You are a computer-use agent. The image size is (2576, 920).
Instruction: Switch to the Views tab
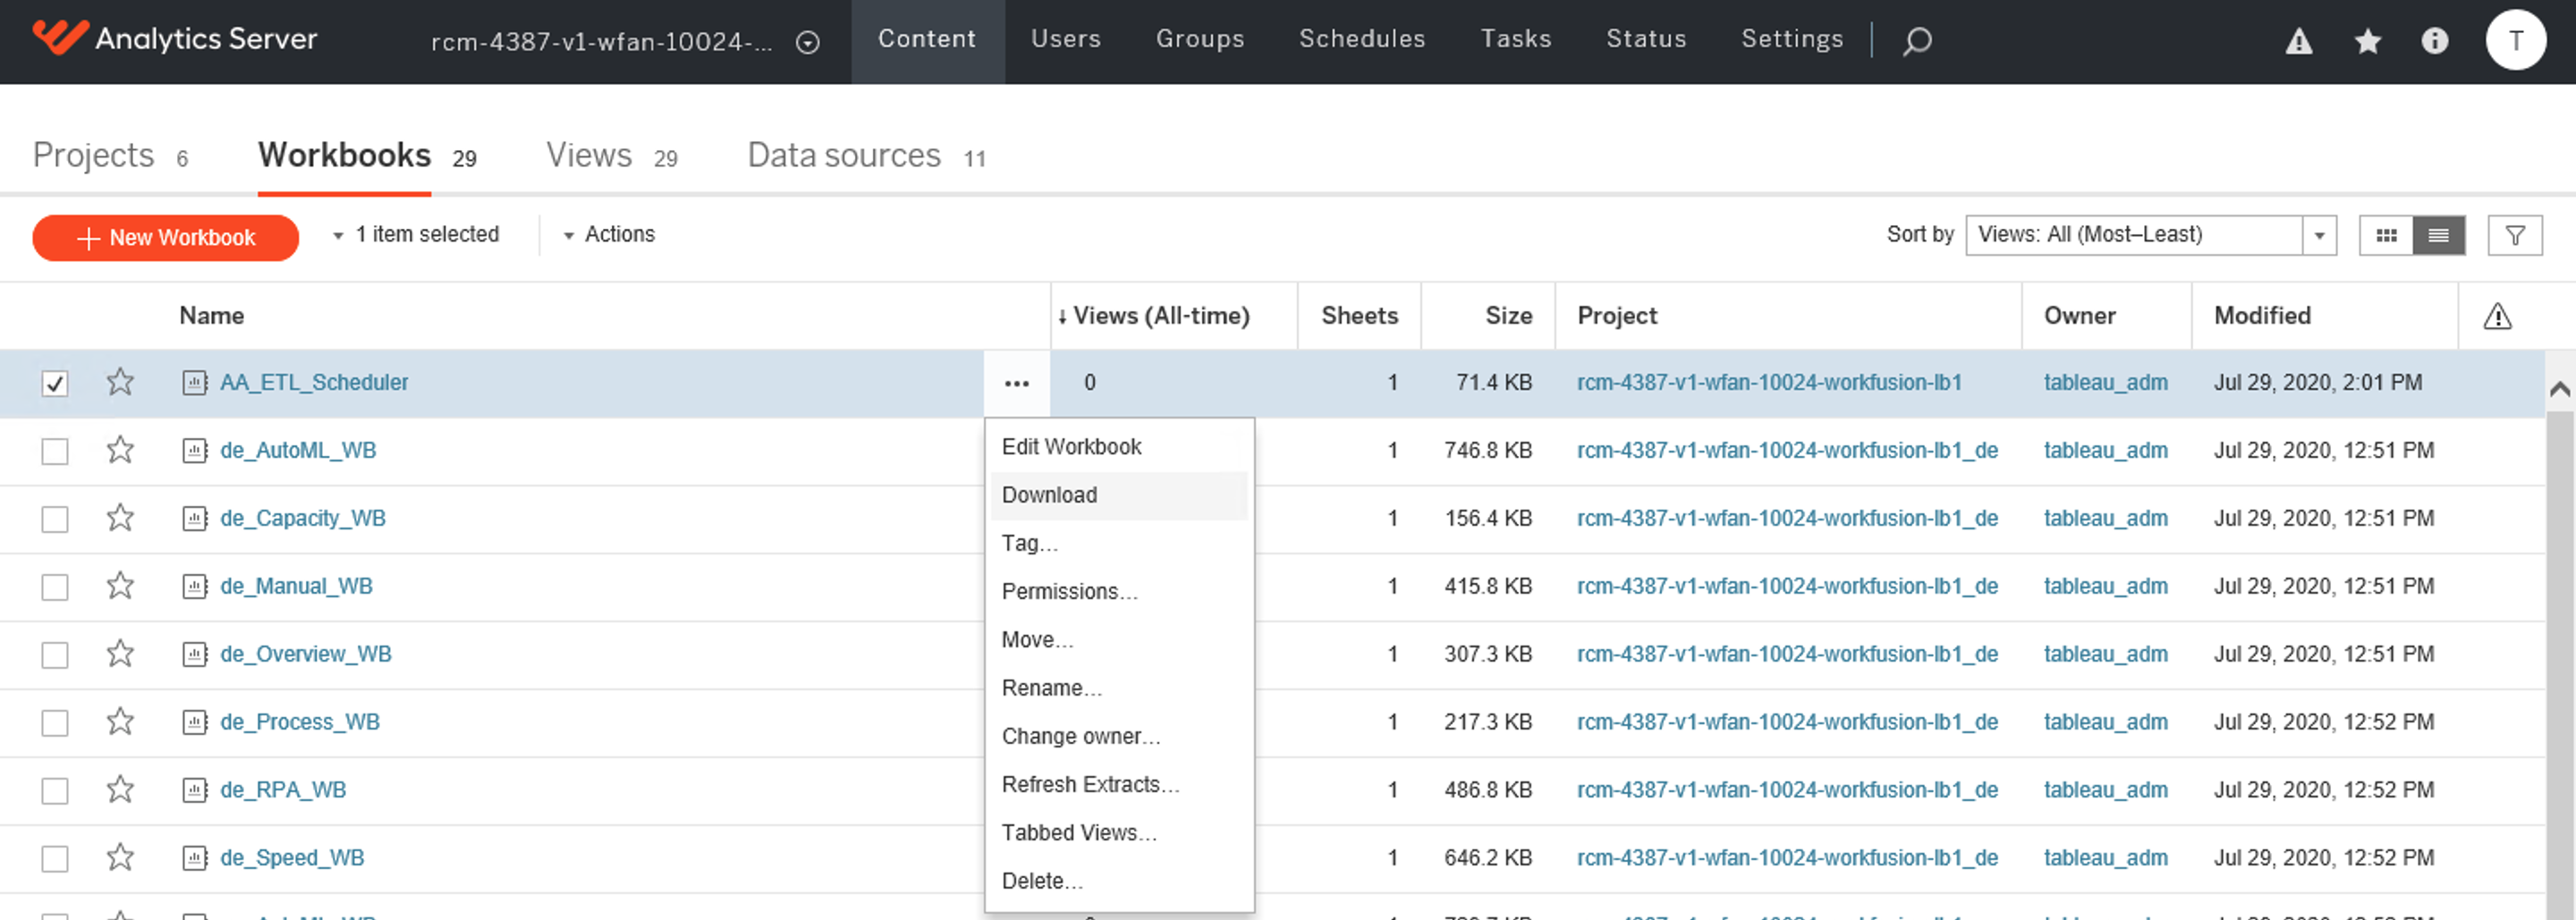611,156
